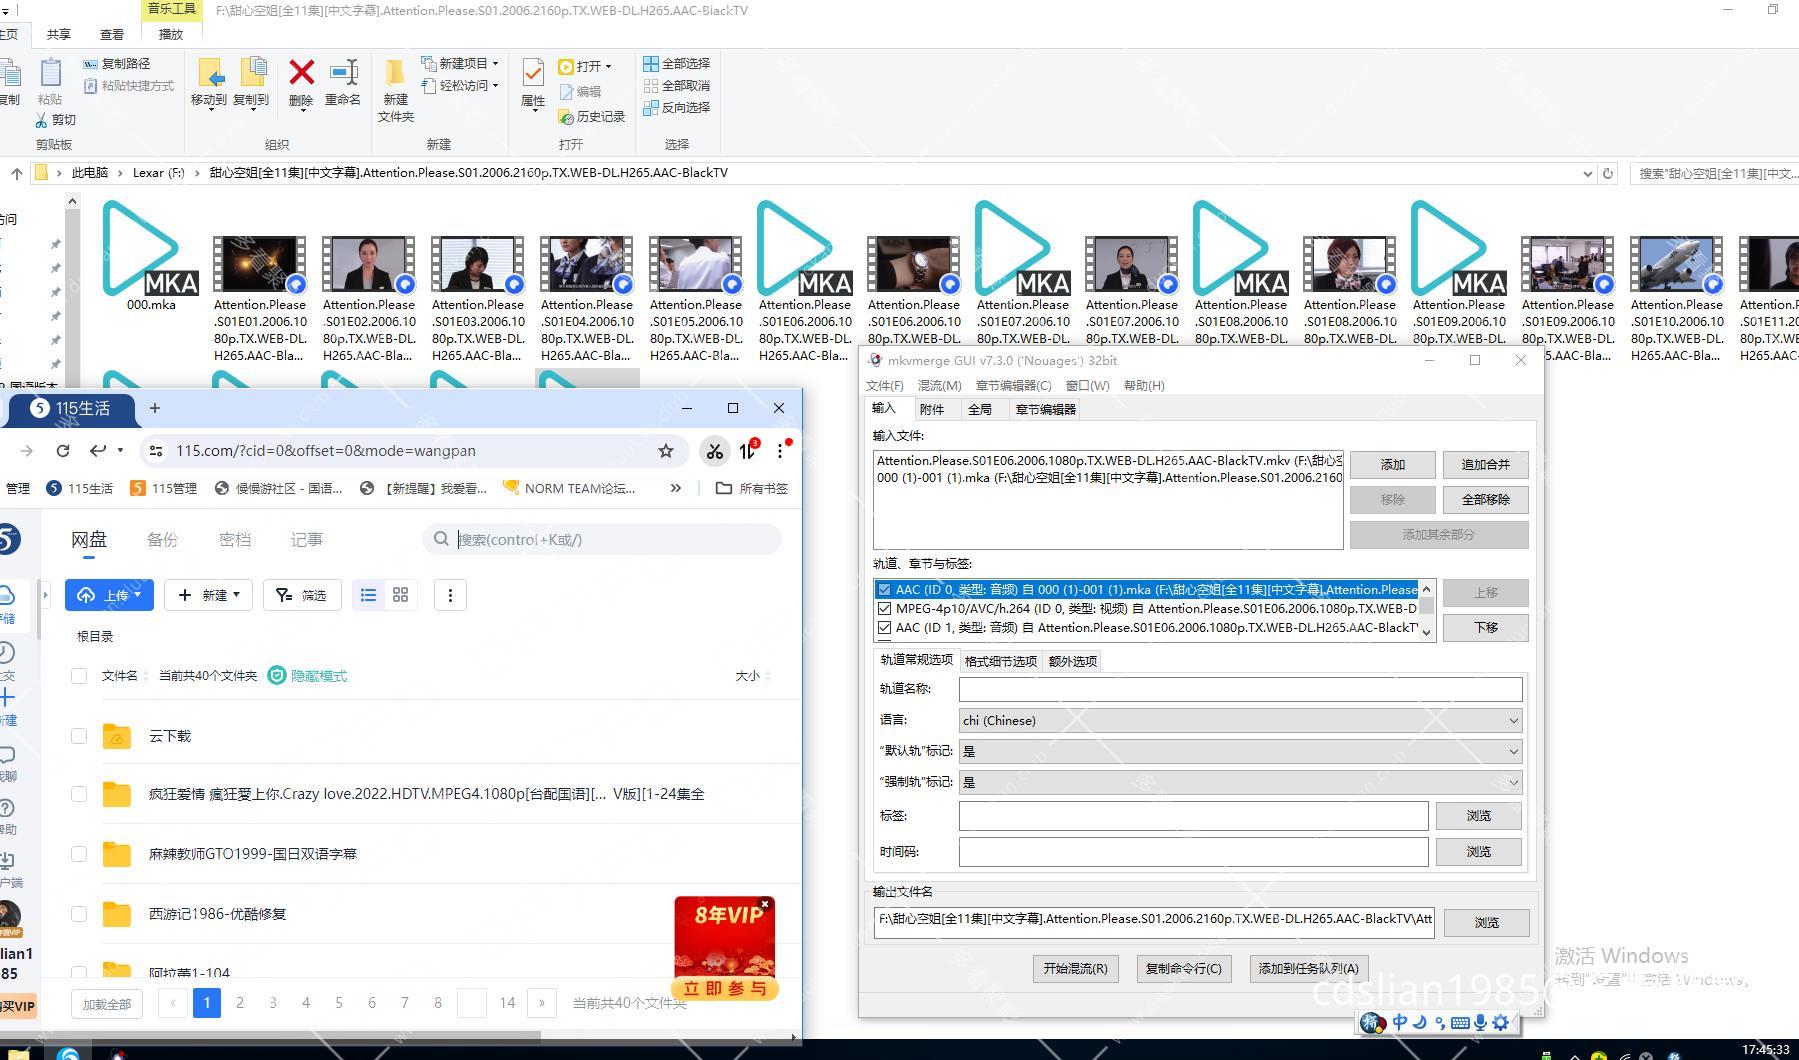
Task: Click the red Delete icon in ribbon
Action: 301,75
